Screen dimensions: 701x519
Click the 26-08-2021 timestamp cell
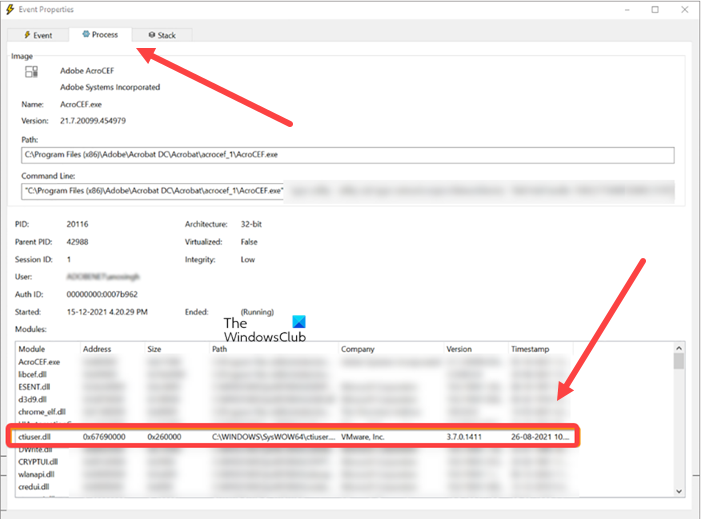click(x=540, y=437)
